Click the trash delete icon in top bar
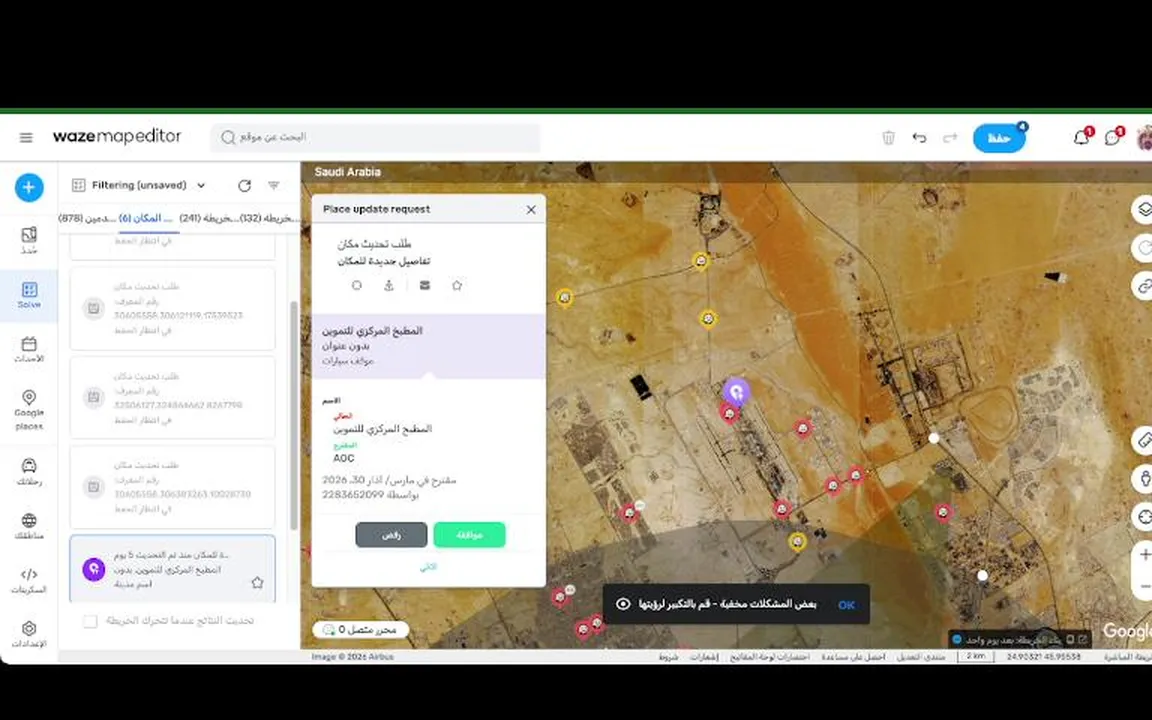Viewport: 1152px width, 720px height. click(888, 137)
